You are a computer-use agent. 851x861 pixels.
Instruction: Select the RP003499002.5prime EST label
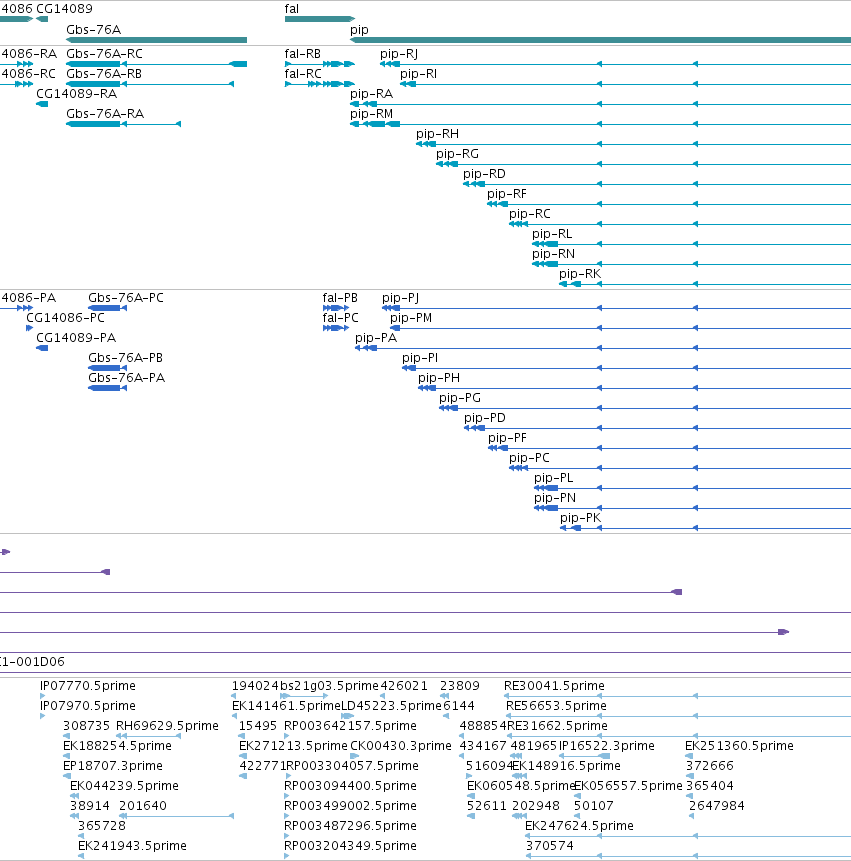[x=350, y=806]
